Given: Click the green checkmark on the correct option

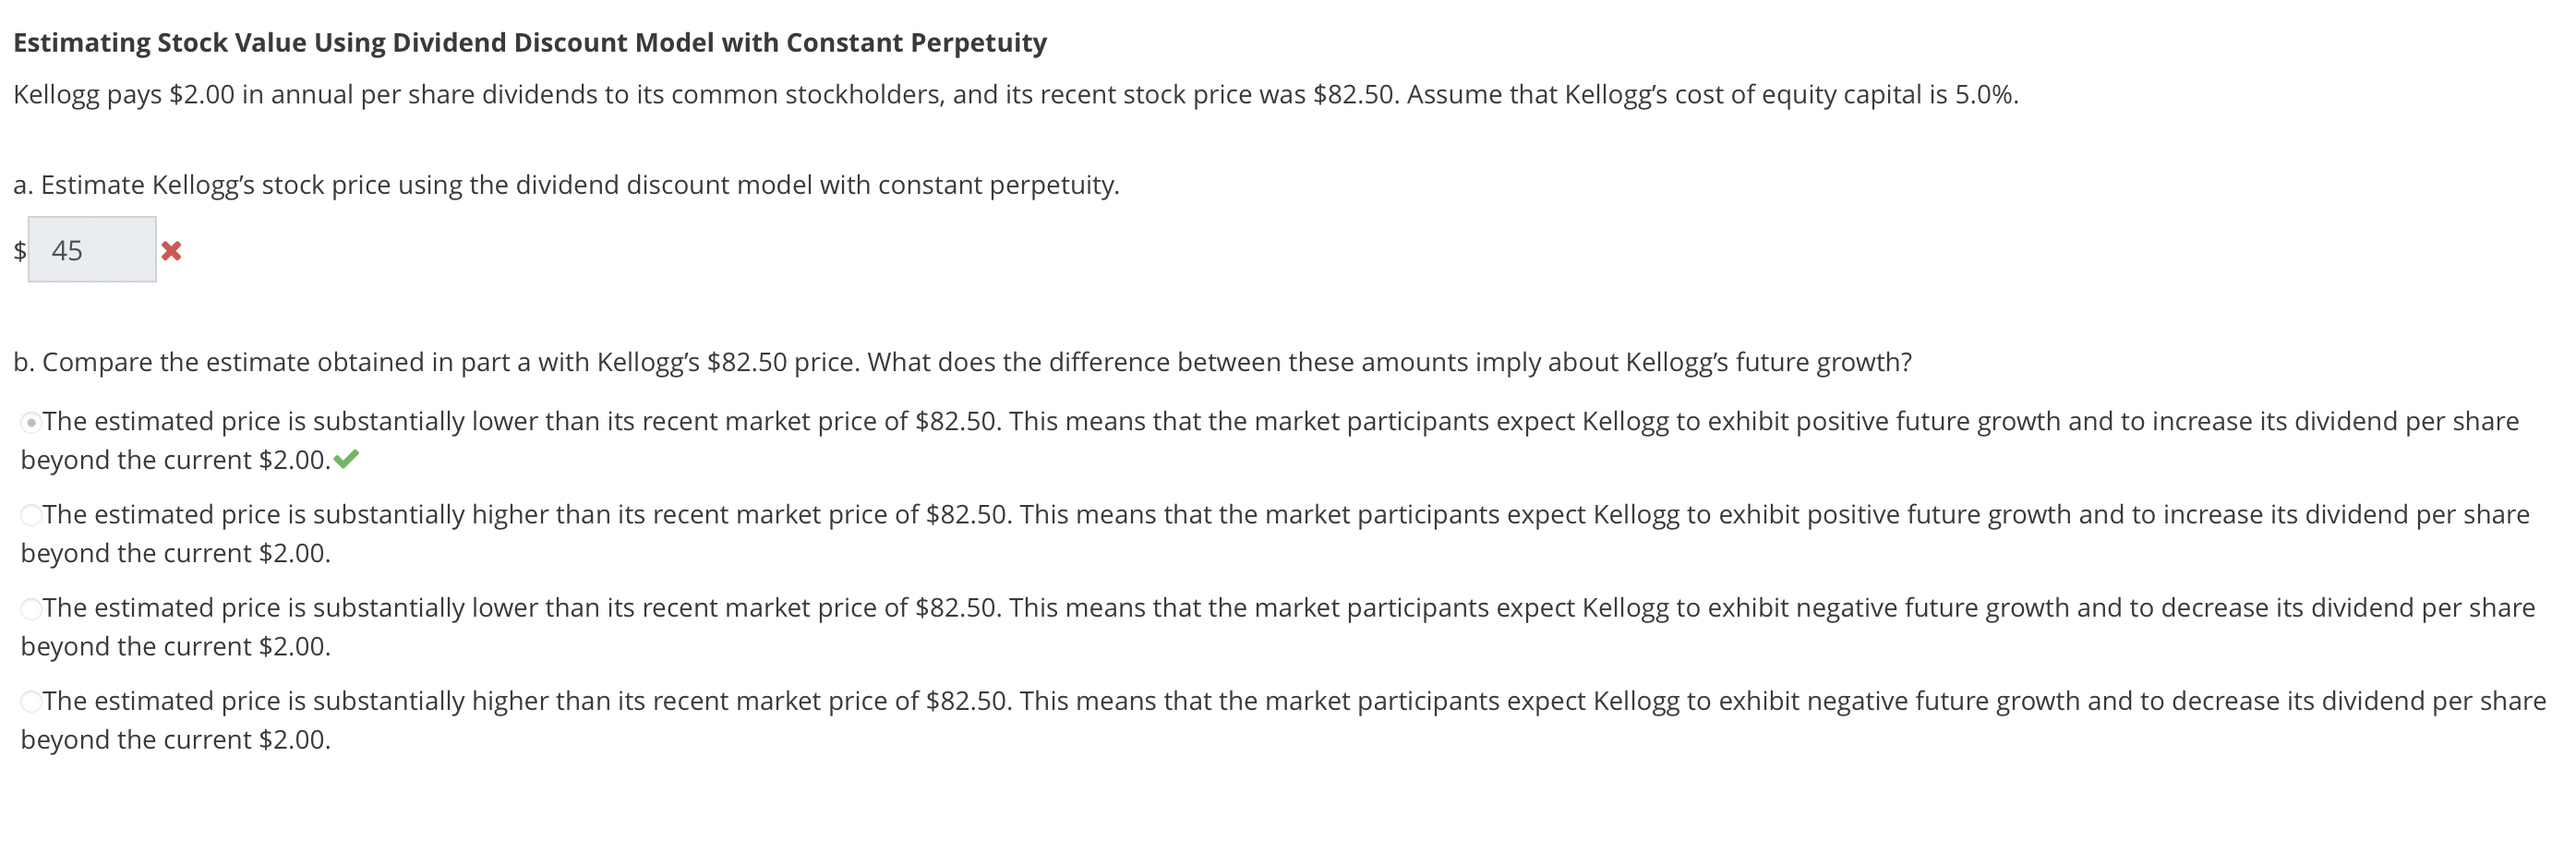Looking at the screenshot, I should (x=348, y=460).
